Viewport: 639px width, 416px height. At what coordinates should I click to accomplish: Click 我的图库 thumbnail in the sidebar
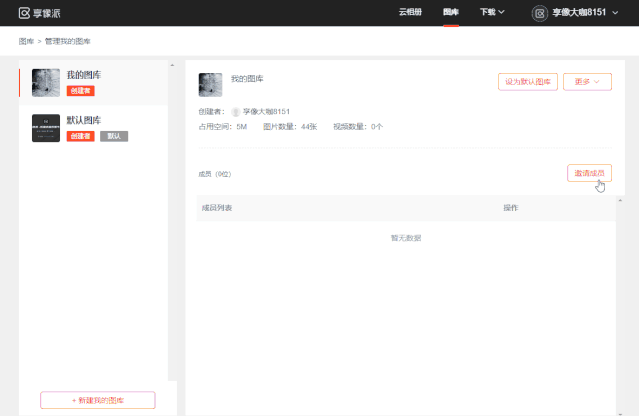(46, 83)
